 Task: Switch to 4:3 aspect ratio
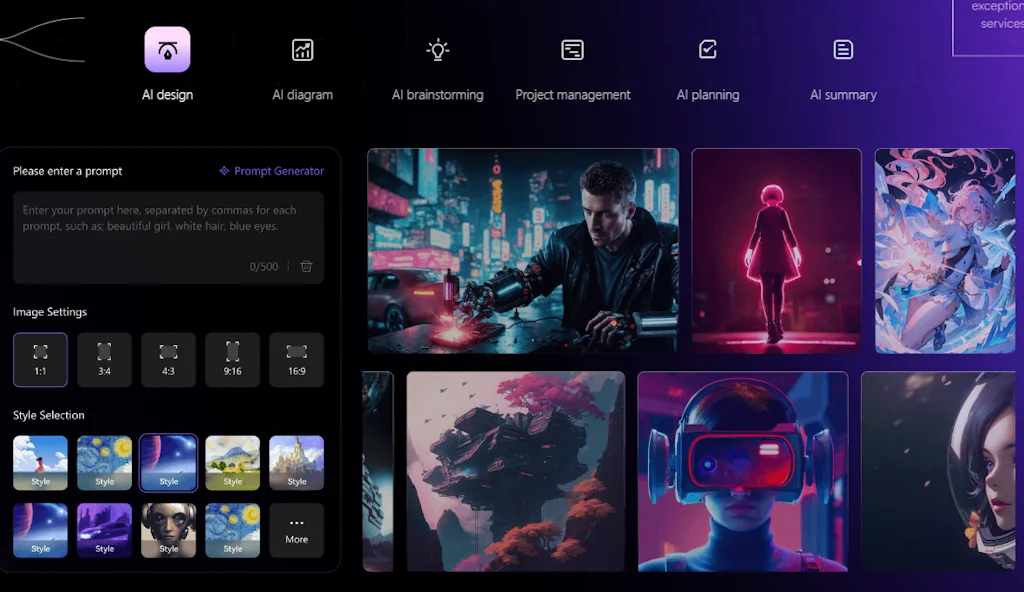[x=168, y=360]
